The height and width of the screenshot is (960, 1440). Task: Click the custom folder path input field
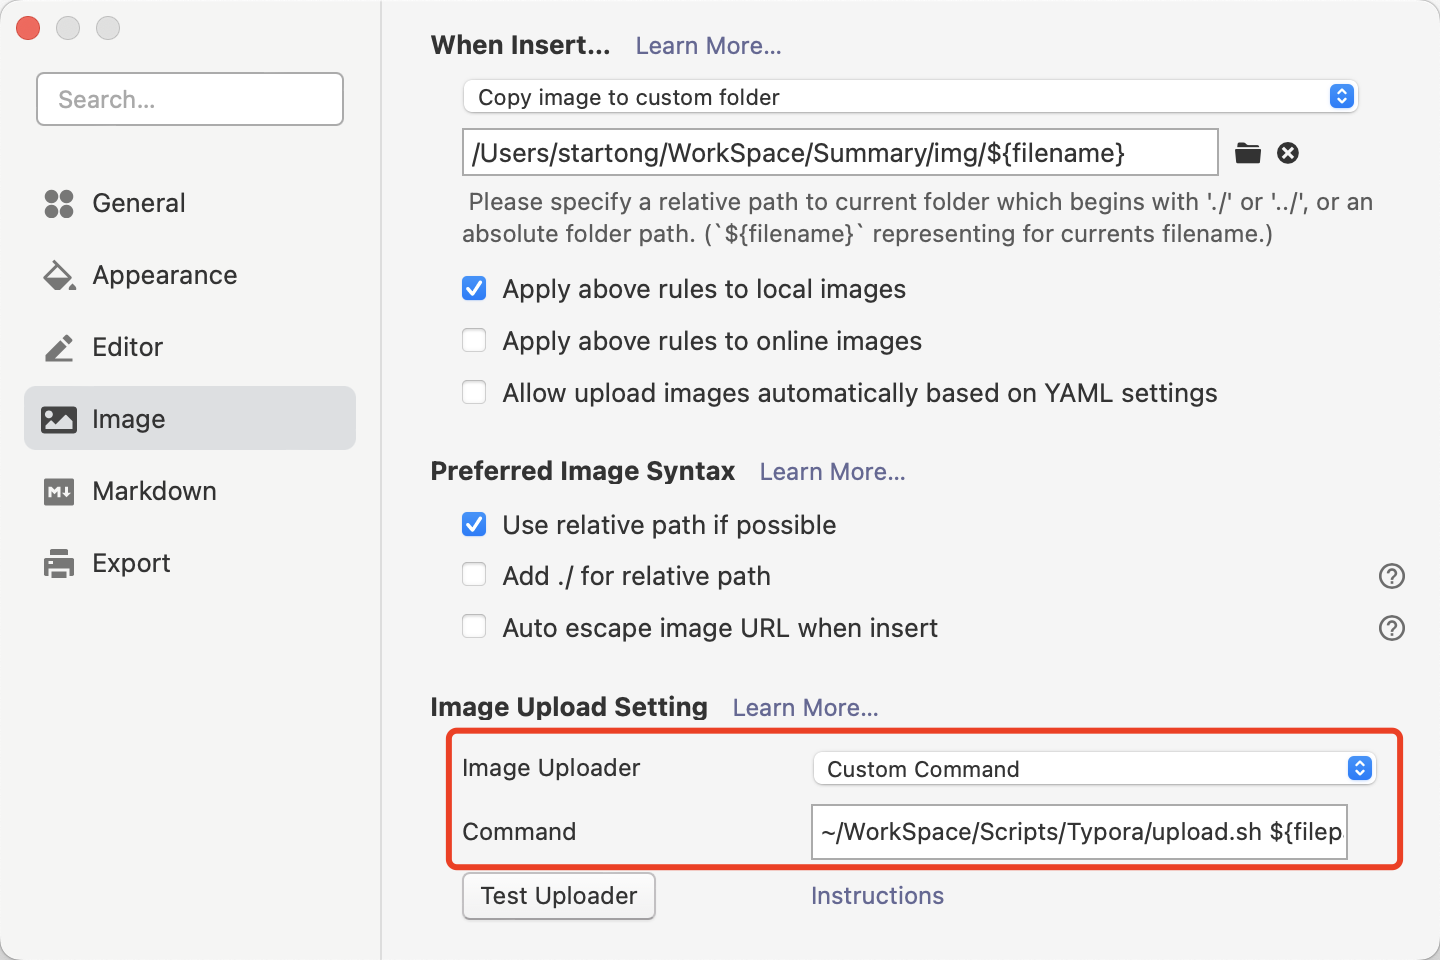(840, 153)
